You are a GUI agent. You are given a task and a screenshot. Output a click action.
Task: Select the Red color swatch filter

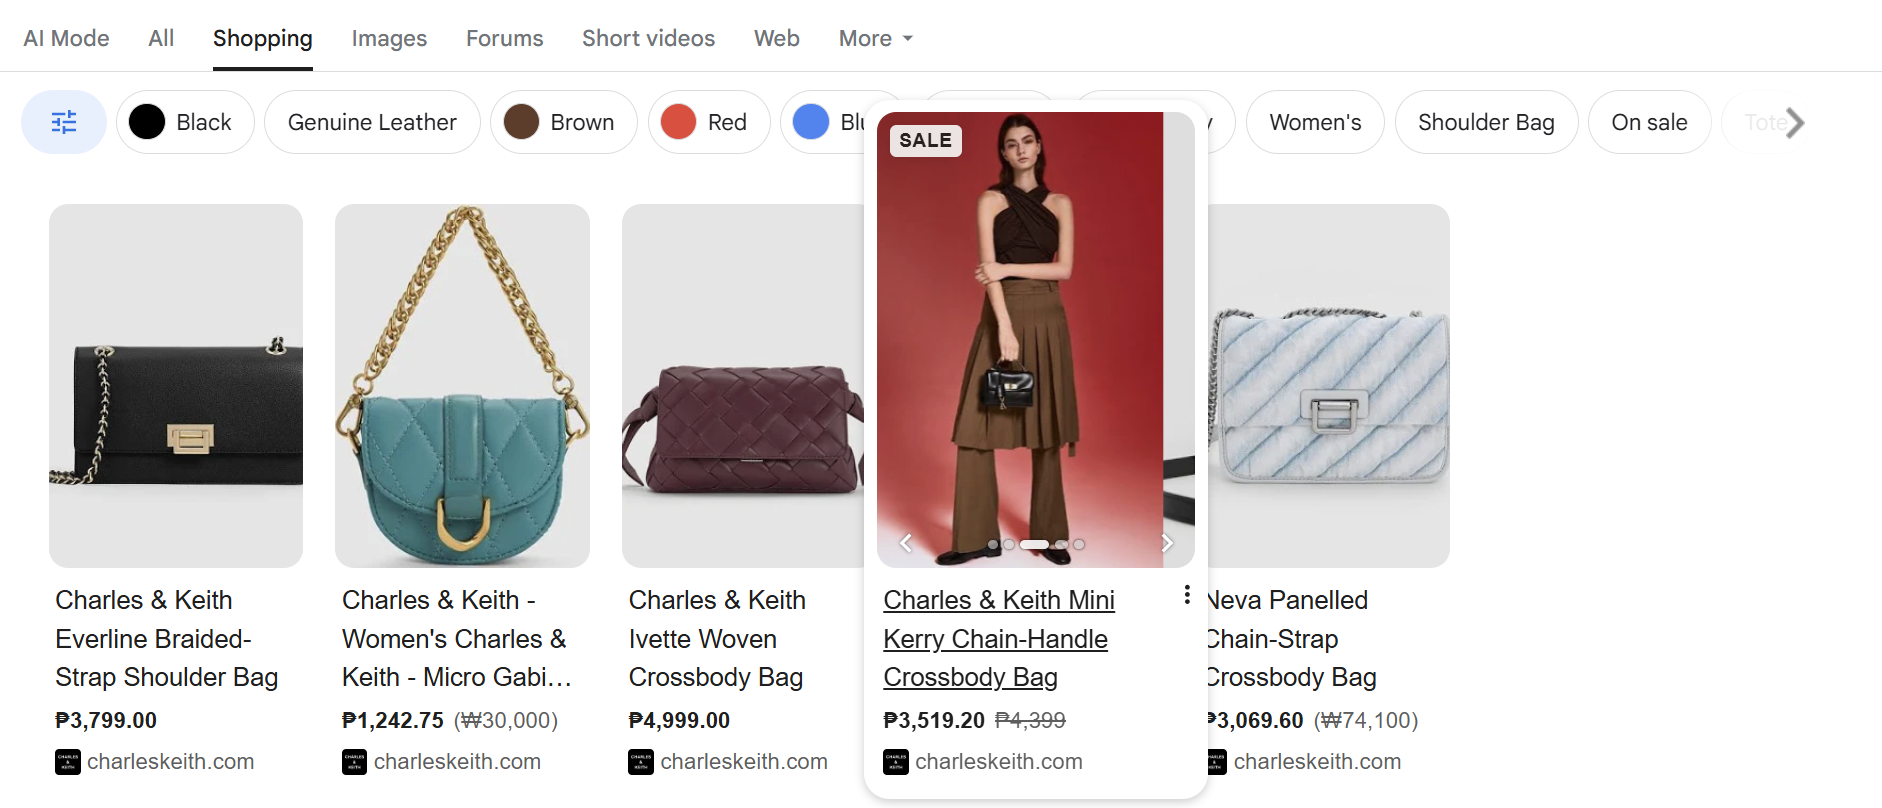pos(708,122)
